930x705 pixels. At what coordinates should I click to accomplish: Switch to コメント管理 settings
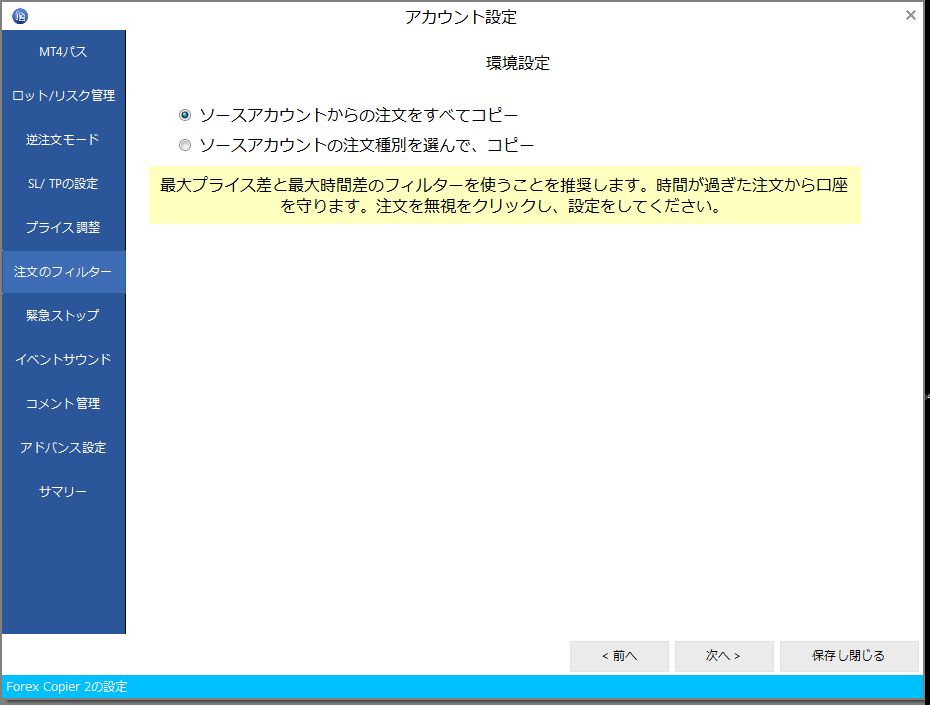pos(63,403)
